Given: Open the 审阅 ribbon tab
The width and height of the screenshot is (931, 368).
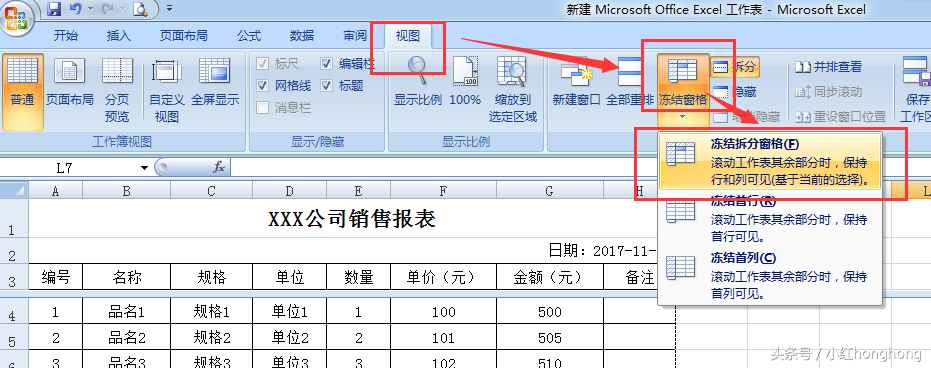Looking at the screenshot, I should point(354,36).
